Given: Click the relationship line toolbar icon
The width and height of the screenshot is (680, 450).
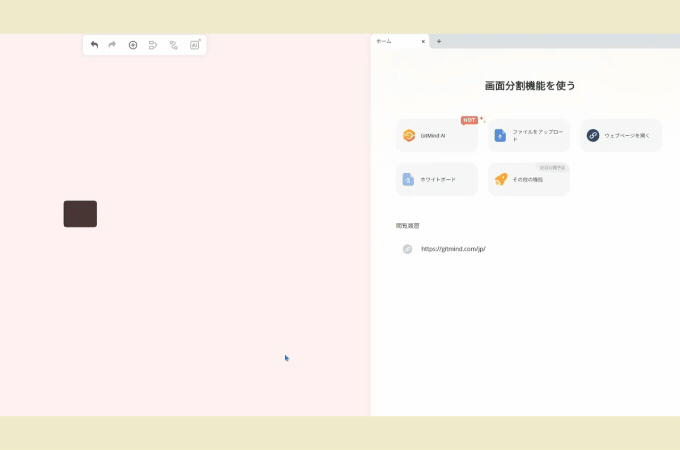Looking at the screenshot, I should (x=173, y=45).
